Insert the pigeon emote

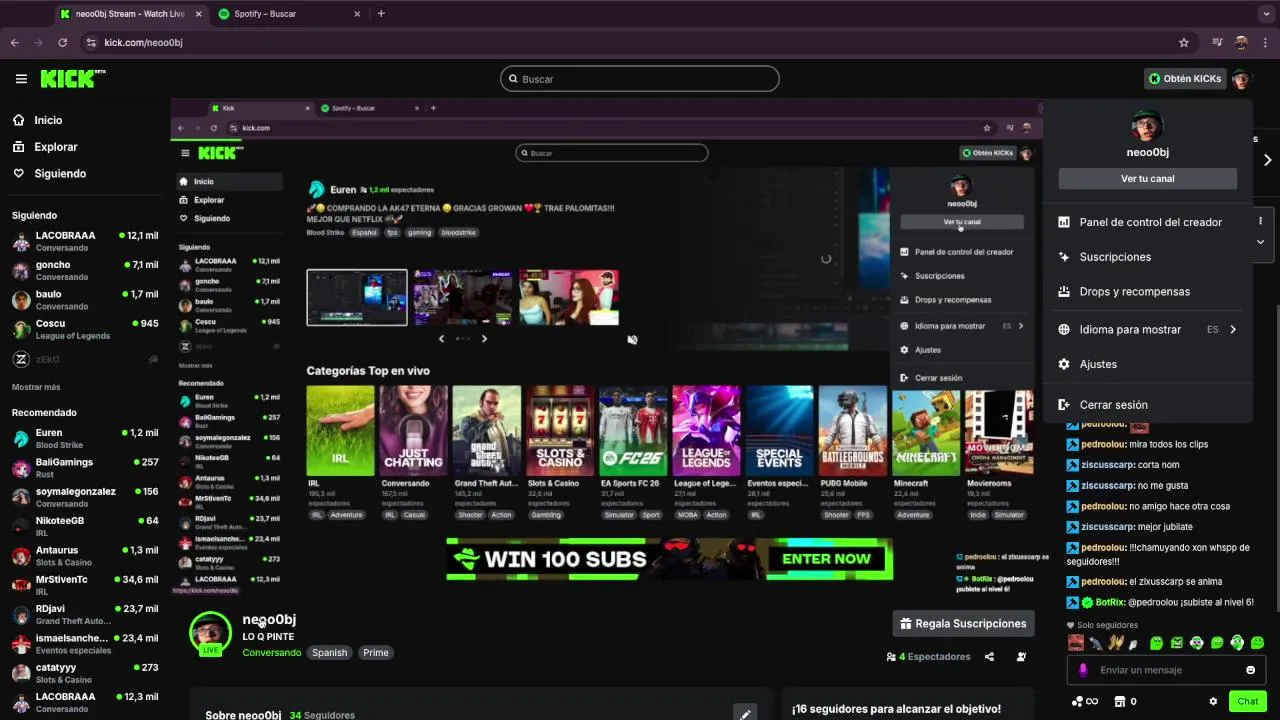coord(1096,643)
